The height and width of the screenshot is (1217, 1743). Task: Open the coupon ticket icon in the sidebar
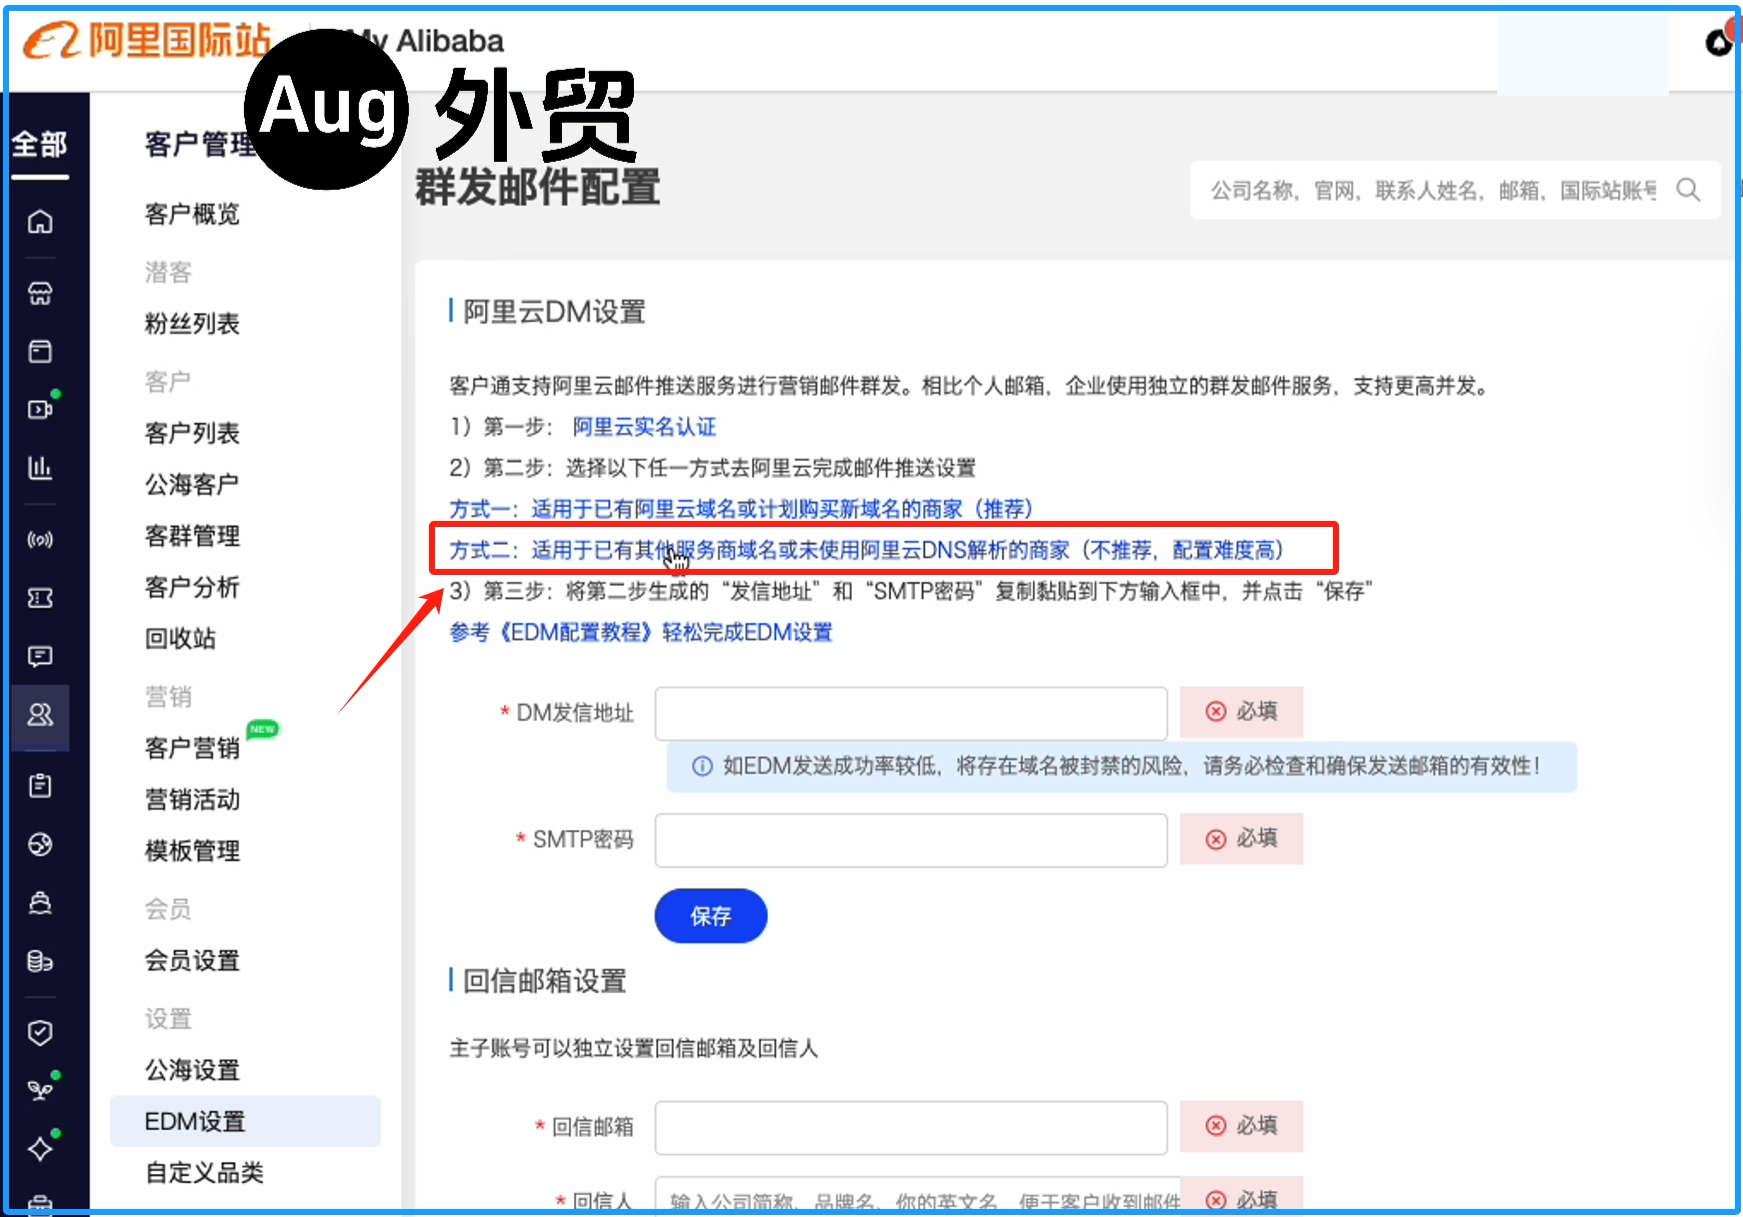click(40, 598)
